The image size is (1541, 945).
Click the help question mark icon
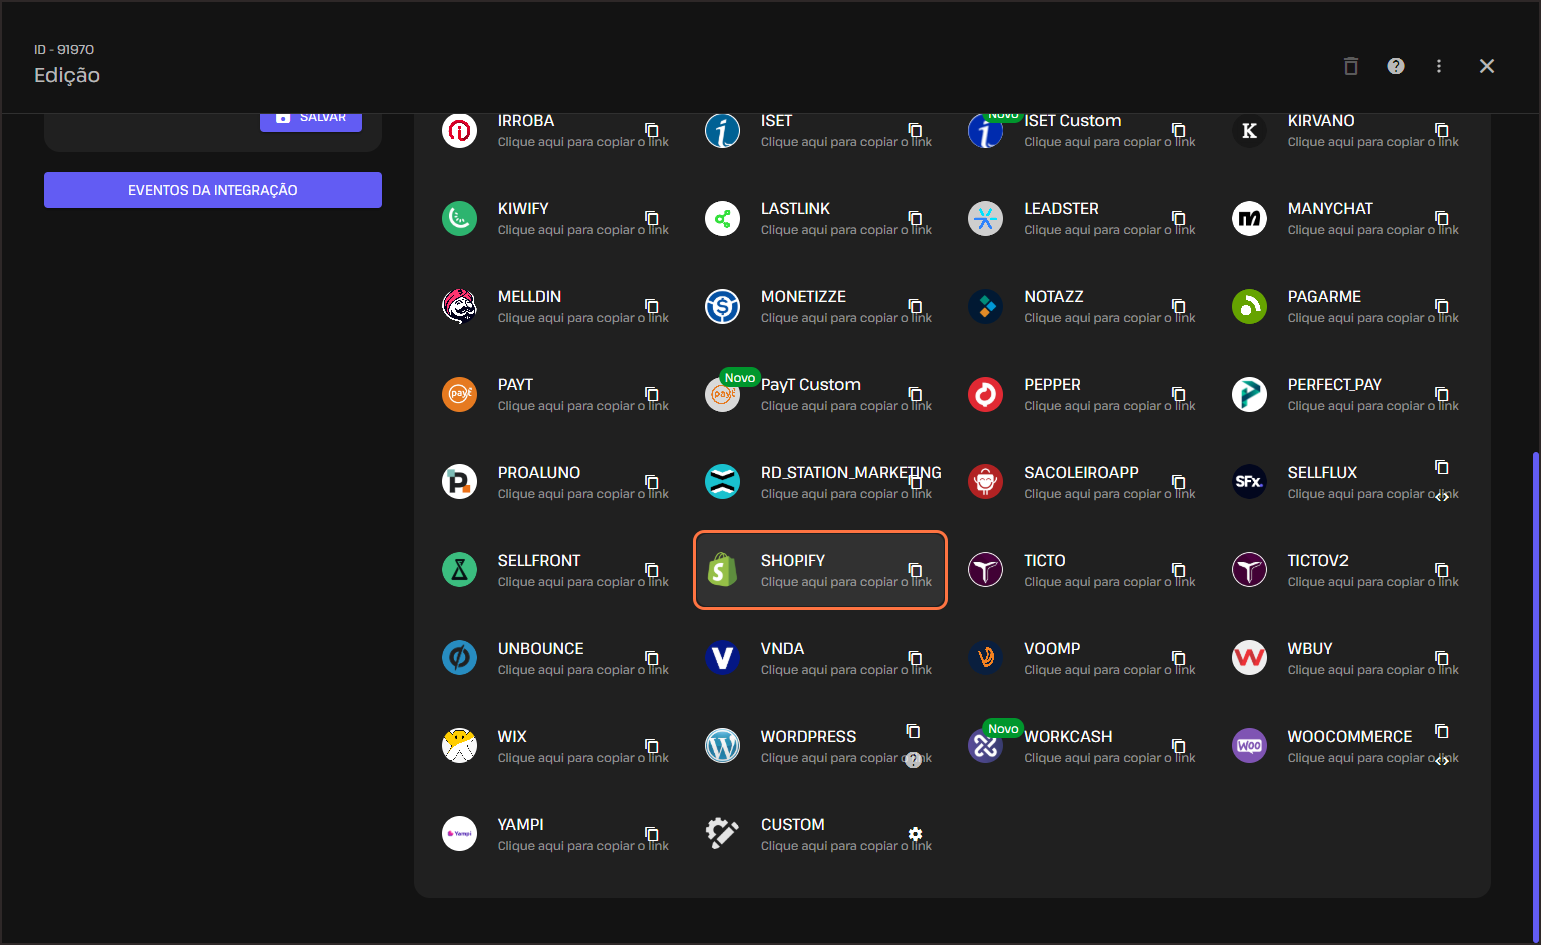[x=1396, y=66]
